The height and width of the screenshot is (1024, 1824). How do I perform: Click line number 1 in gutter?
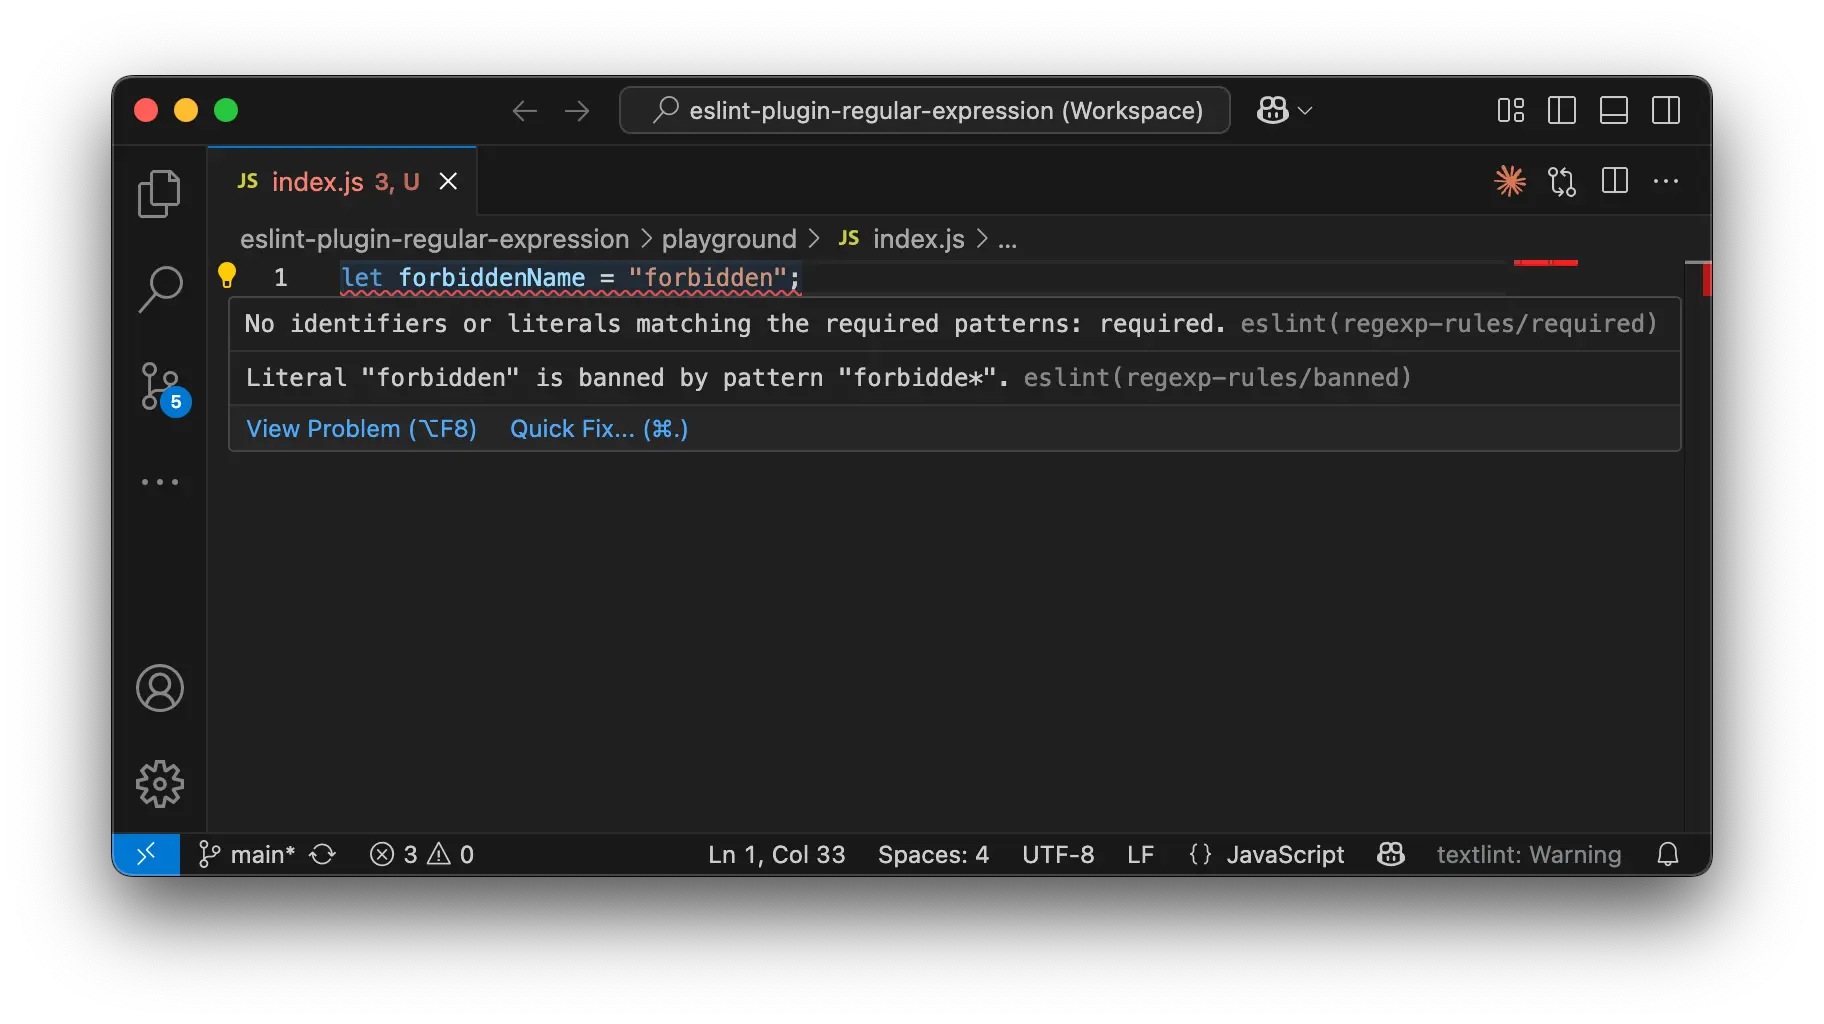pyautogui.click(x=281, y=277)
